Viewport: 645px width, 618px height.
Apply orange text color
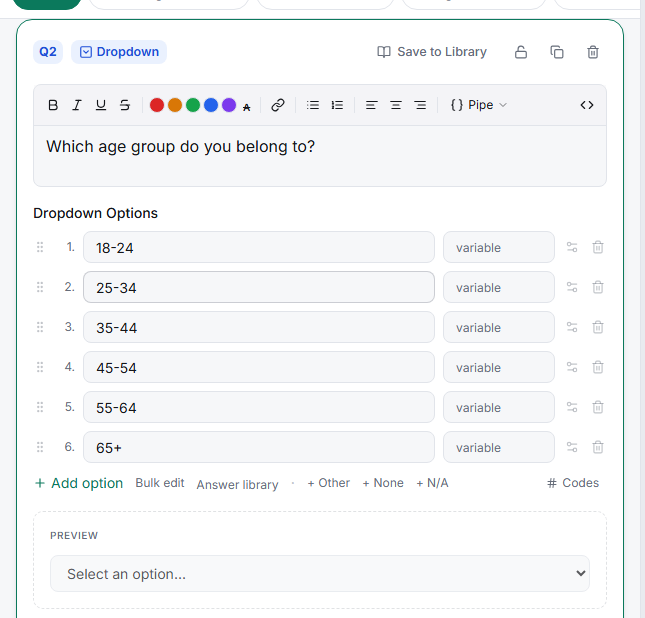pos(175,105)
